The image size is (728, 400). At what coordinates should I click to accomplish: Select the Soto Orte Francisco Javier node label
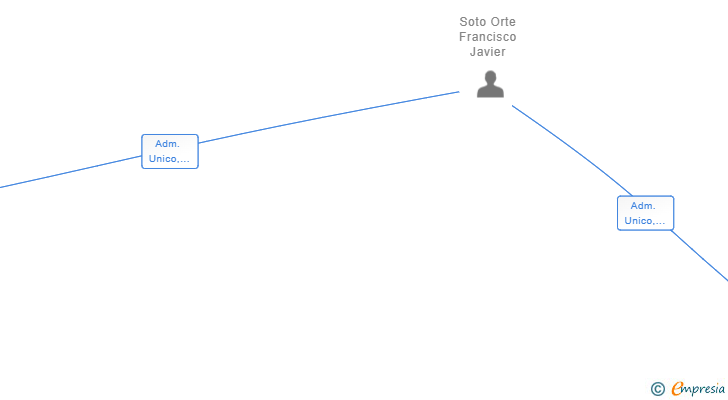click(x=488, y=37)
